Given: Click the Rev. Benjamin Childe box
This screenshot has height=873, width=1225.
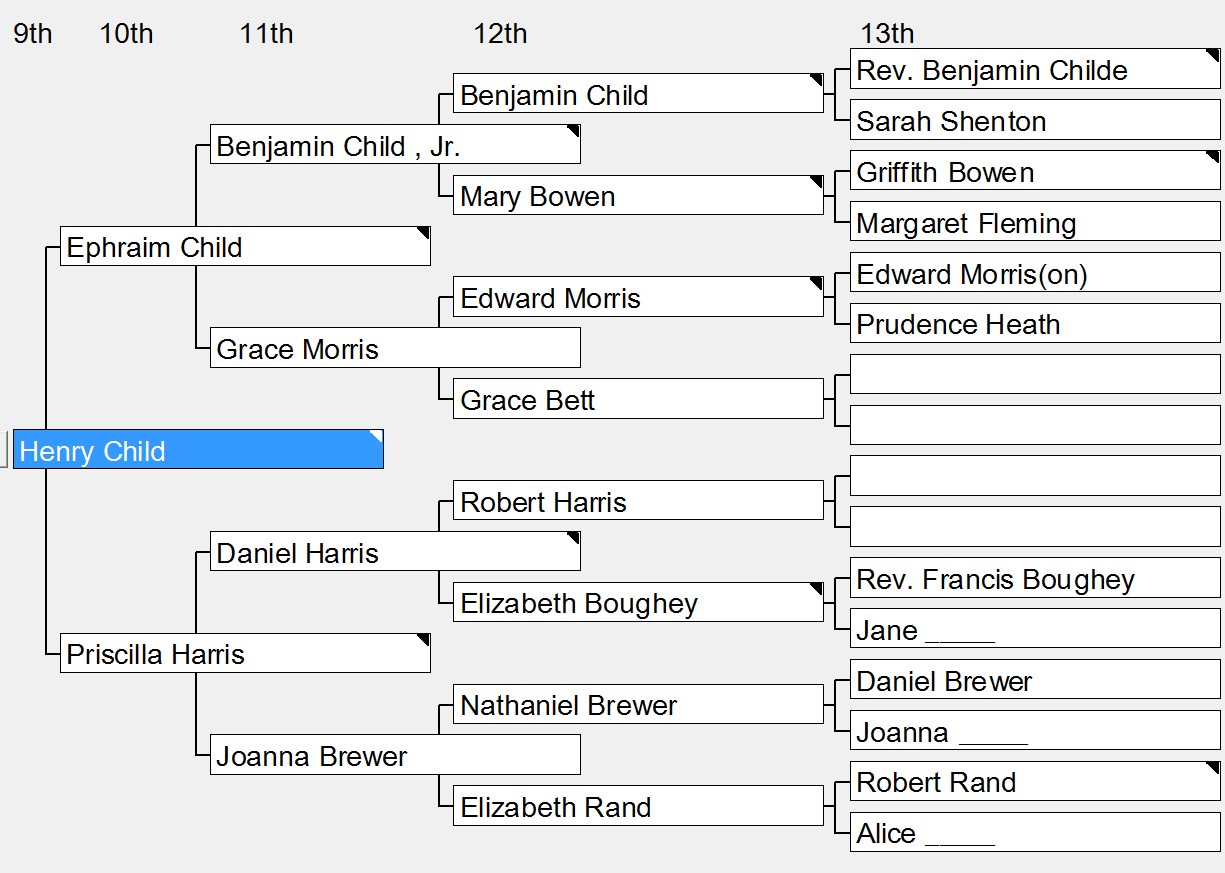Looking at the screenshot, I should click(1035, 69).
